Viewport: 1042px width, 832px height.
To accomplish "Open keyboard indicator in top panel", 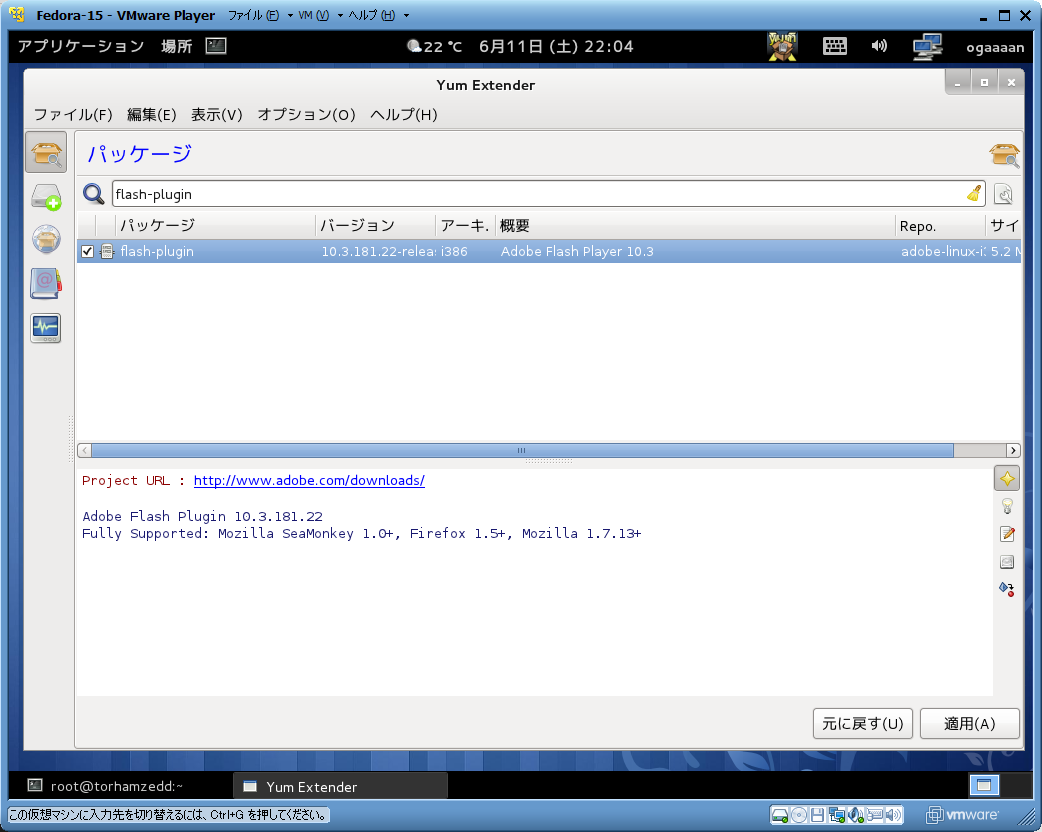I will (x=835, y=46).
